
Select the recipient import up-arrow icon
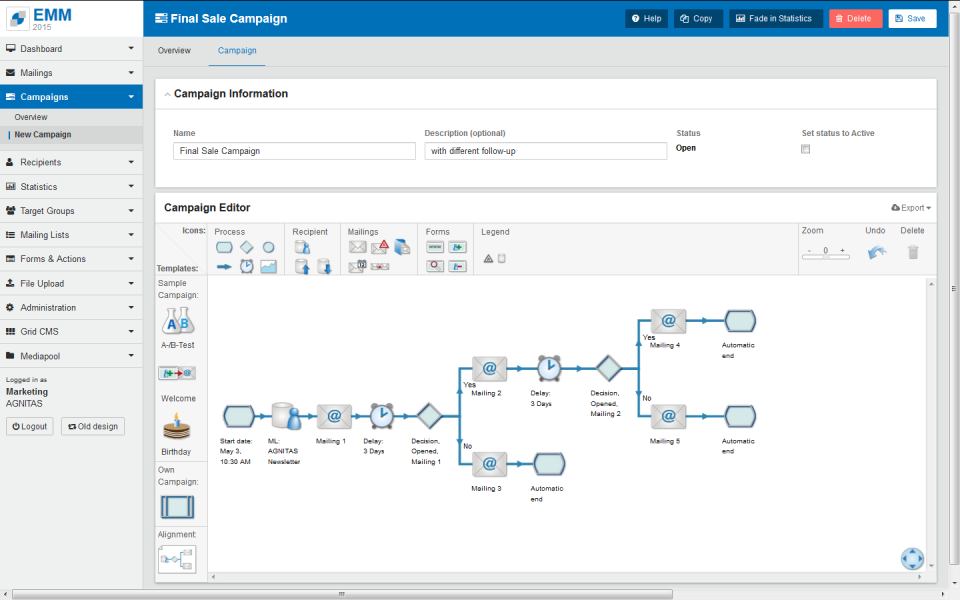(x=302, y=266)
